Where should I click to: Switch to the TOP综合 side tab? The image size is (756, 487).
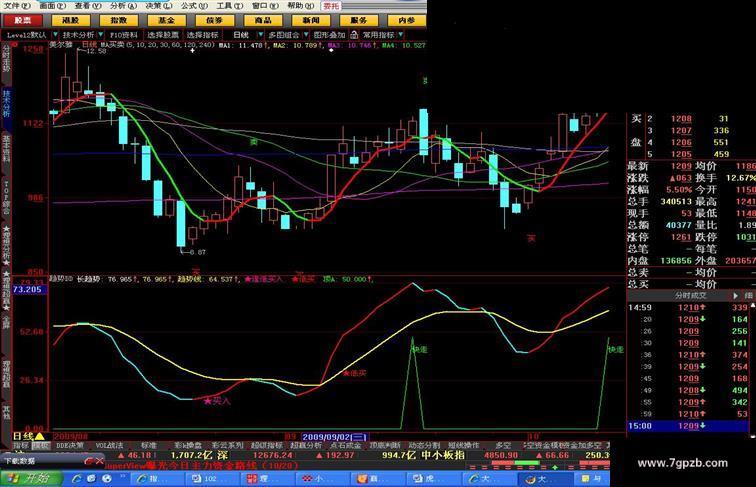(x=6, y=197)
